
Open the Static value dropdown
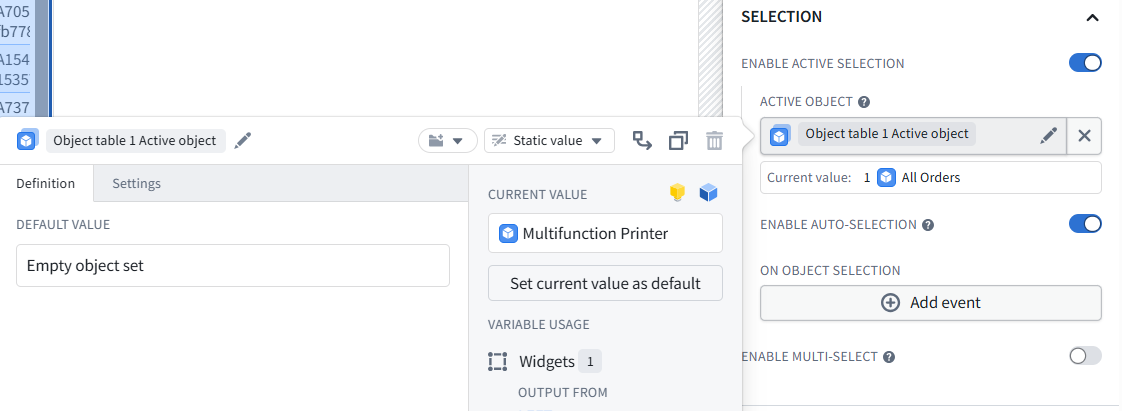[x=549, y=140]
